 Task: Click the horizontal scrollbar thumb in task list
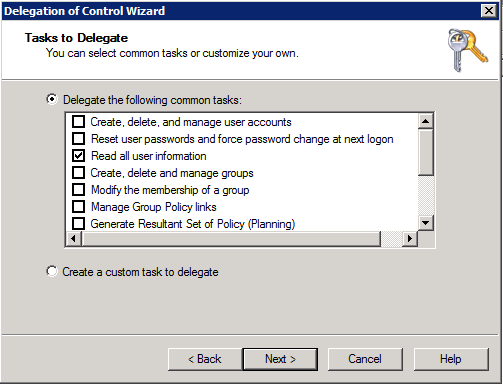231,239
